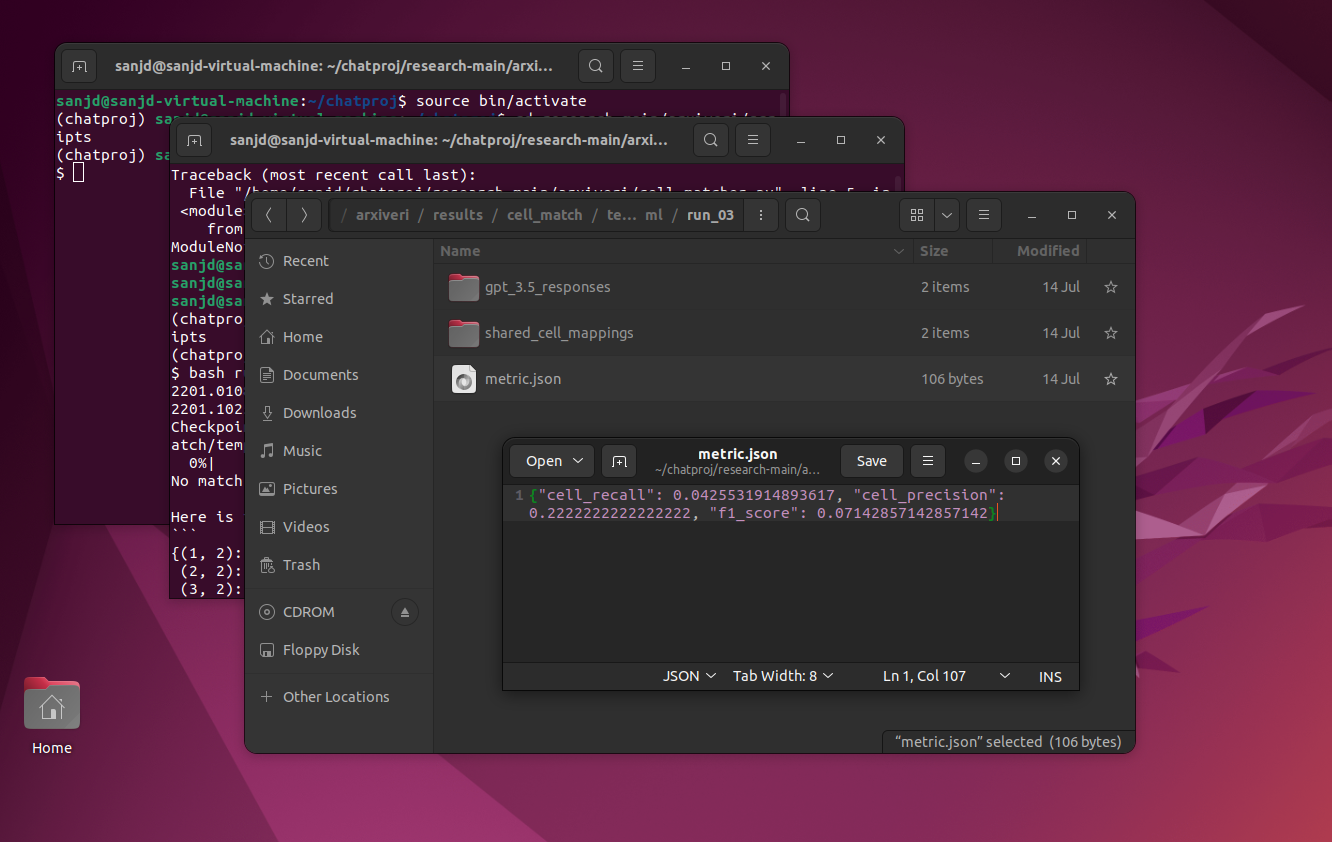
Task: Open search in the middle terminal window
Action: click(710, 140)
